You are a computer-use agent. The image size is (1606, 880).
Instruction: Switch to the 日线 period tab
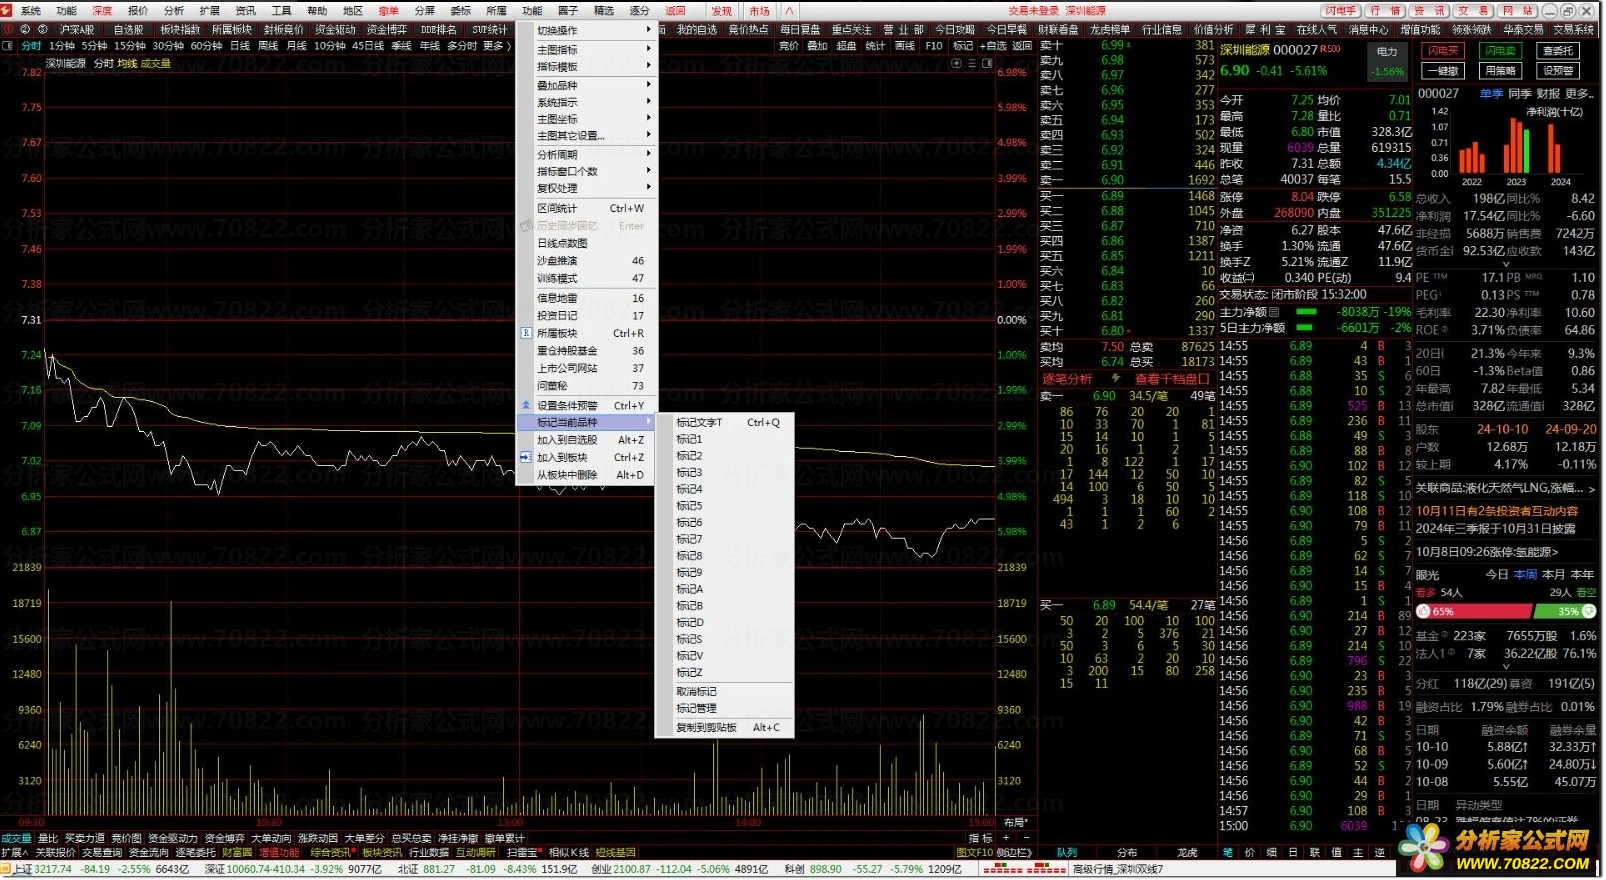point(240,46)
